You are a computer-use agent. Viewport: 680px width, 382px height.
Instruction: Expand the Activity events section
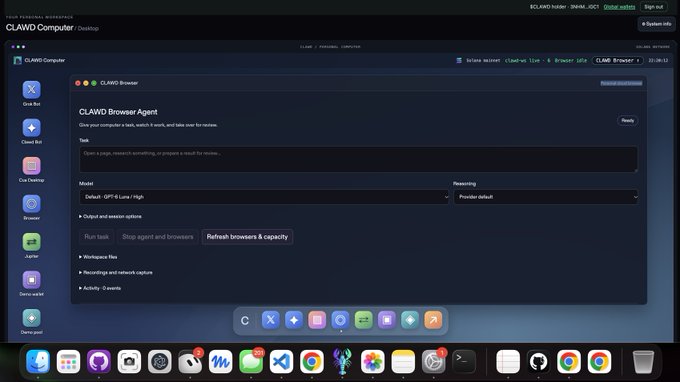(100, 288)
